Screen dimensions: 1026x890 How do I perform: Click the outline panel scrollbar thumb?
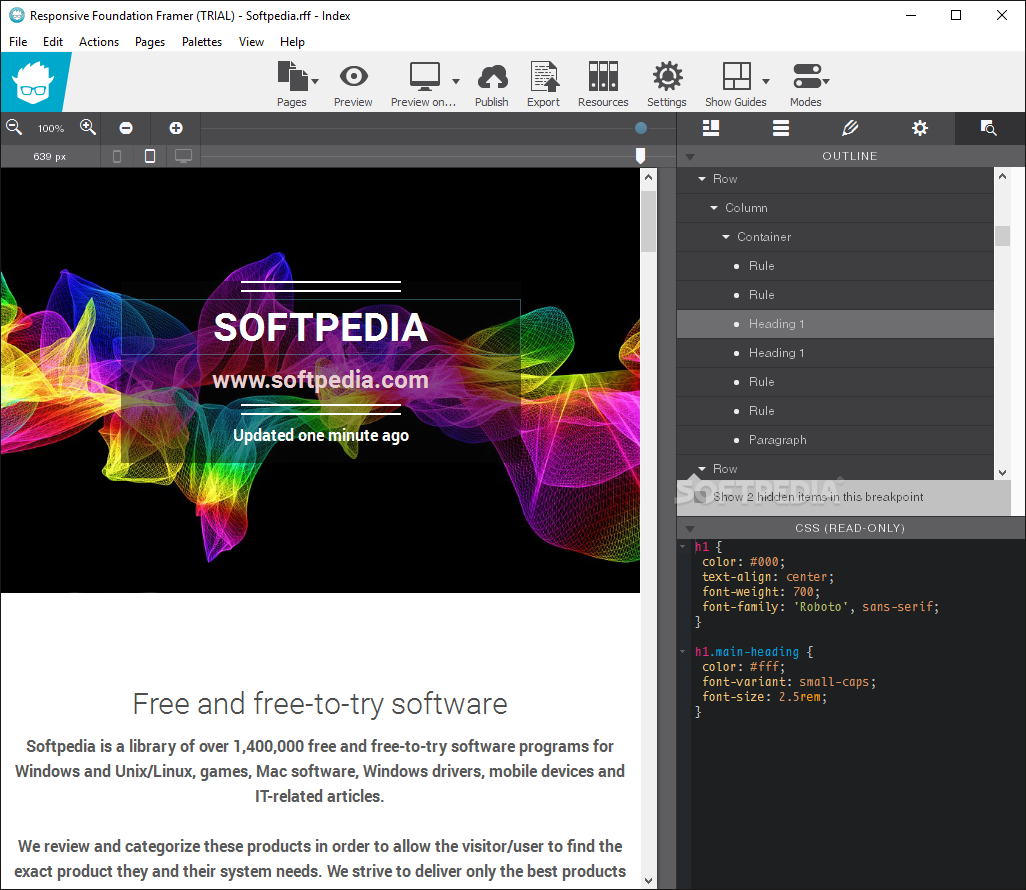(1002, 236)
